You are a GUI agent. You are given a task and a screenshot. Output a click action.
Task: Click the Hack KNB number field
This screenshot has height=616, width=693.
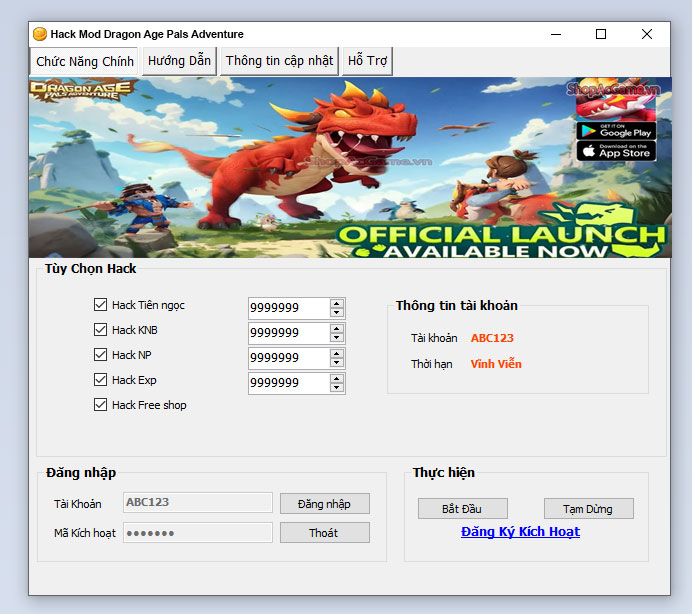pyautogui.click(x=289, y=333)
